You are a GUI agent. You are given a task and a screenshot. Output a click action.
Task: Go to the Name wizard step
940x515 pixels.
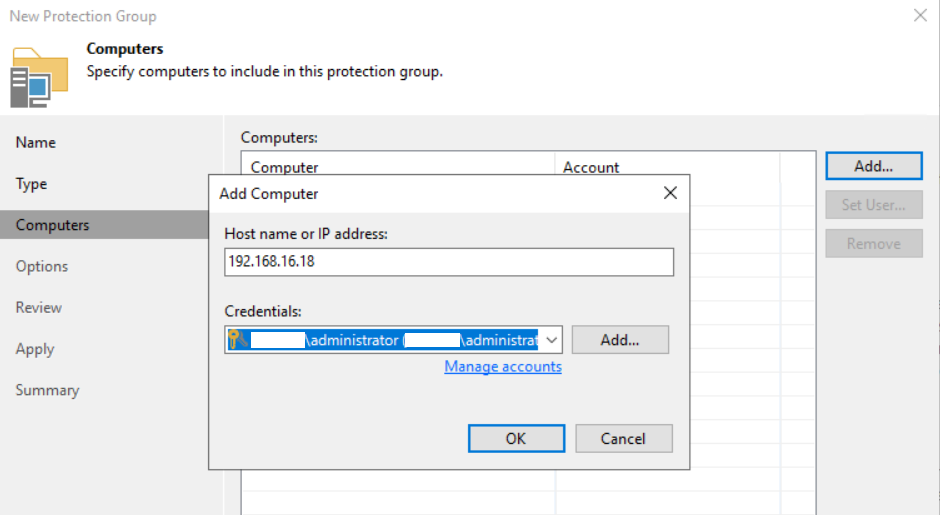tap(36, 143)
